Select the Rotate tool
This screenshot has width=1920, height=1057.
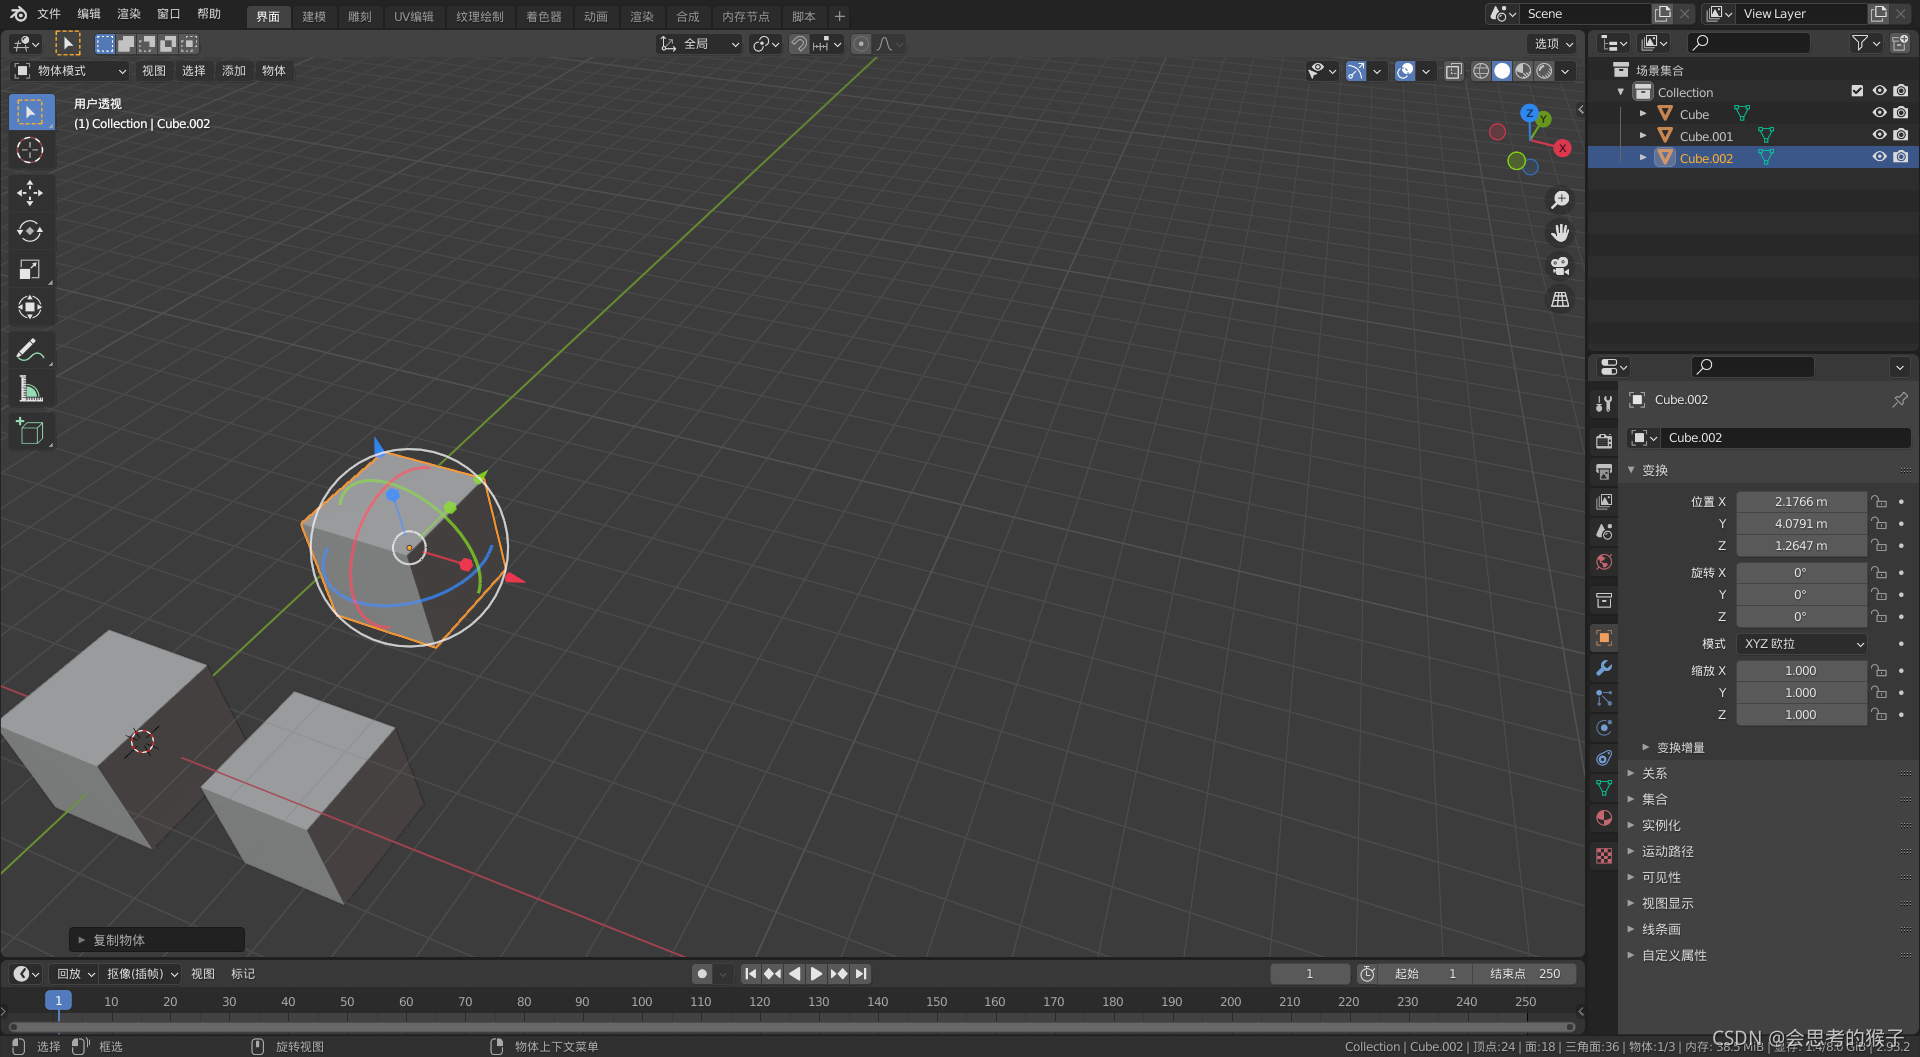31,231
